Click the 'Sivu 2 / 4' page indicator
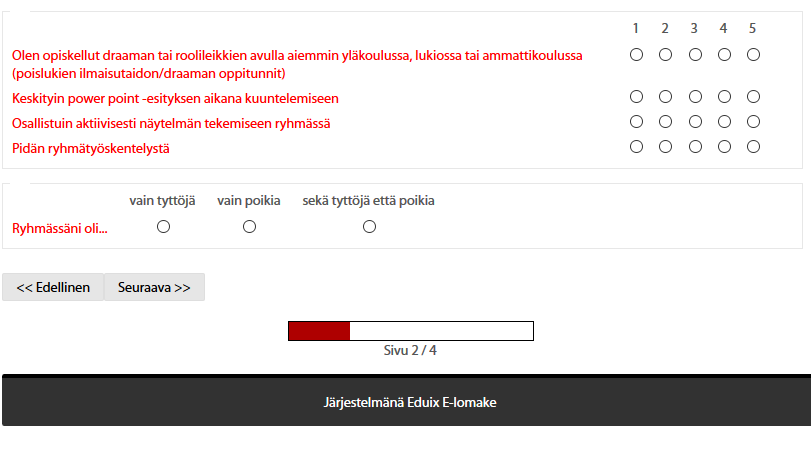This screenshot has height=460, width=811. pyautogui.click(x=410, y=351)
